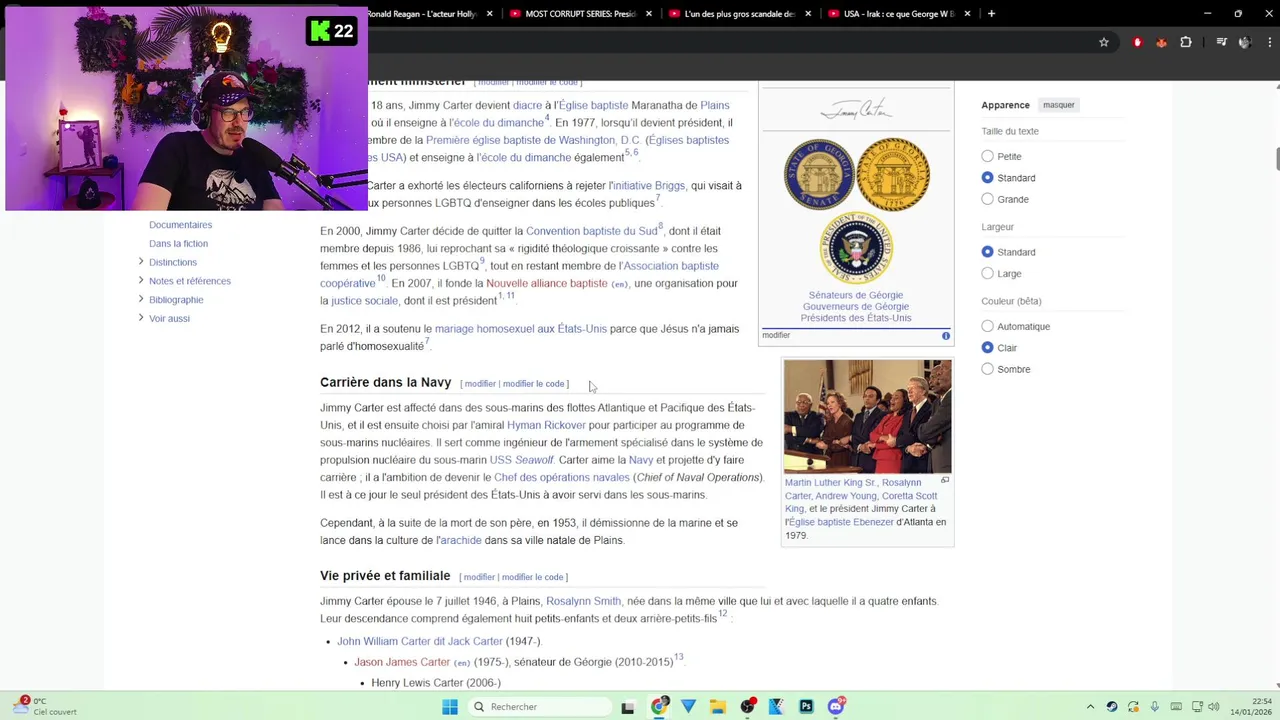Open OBS Studio from the taskbar

point(747,707)
